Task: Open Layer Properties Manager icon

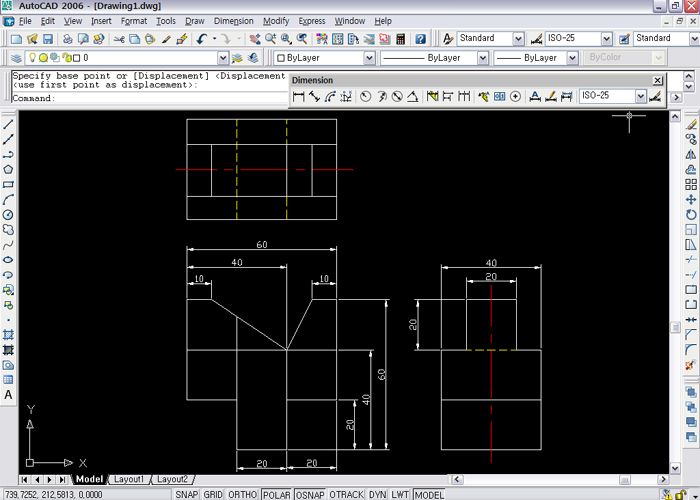Action: pyautogui.click(x=16, y=58)
